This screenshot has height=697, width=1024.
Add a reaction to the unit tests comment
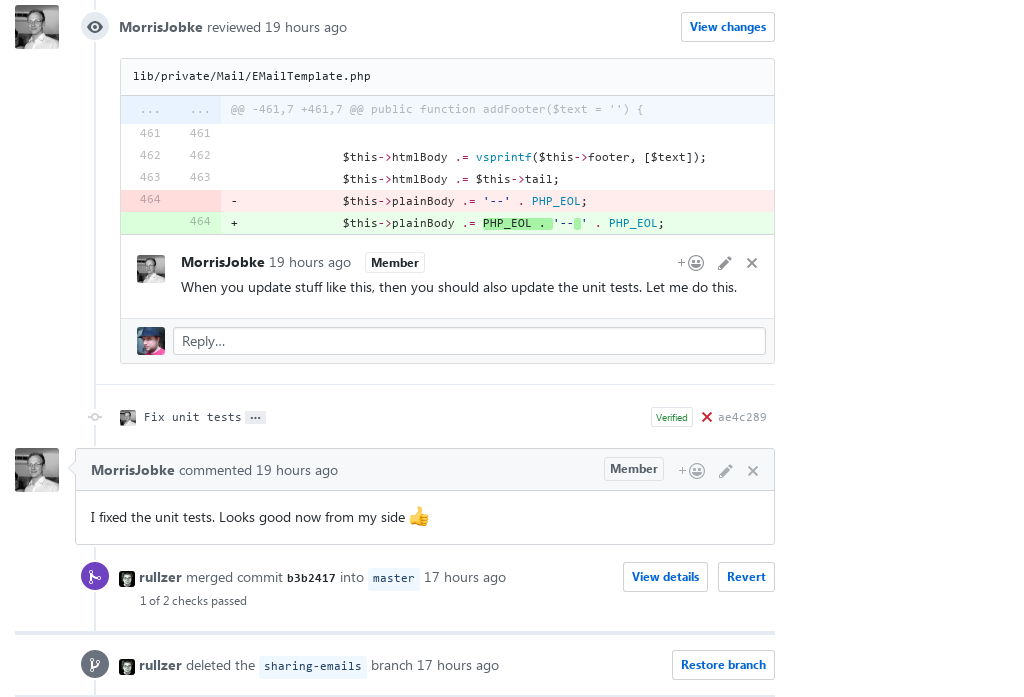click(691, 471)
